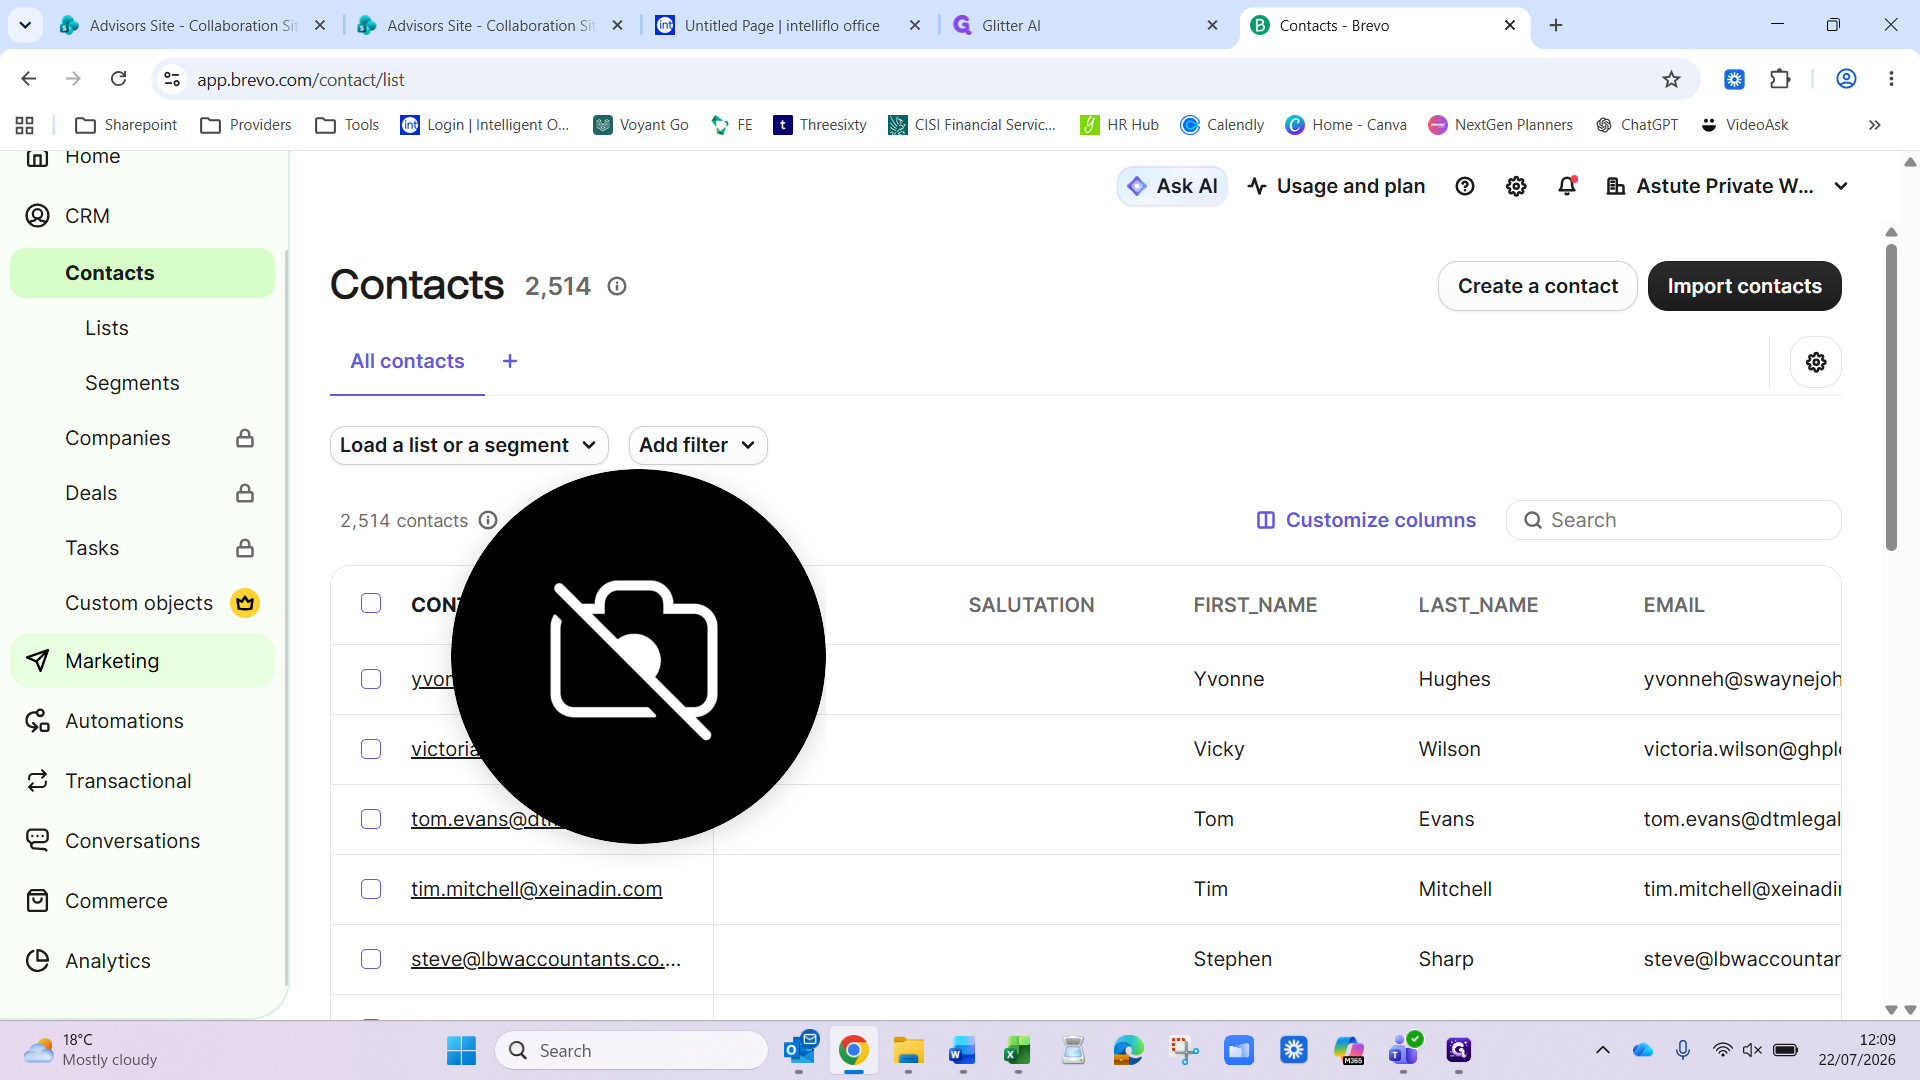
Task: Open Lists in sidebar
Action: click(x=107, y=328)
